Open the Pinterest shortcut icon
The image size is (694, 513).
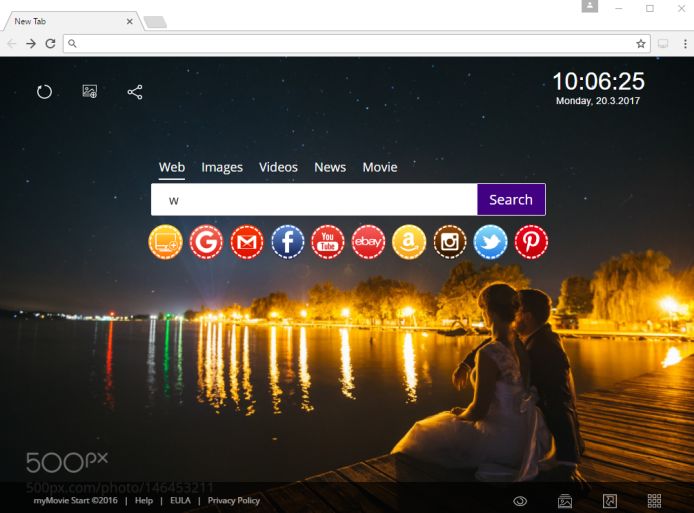(x=531, y=242)
